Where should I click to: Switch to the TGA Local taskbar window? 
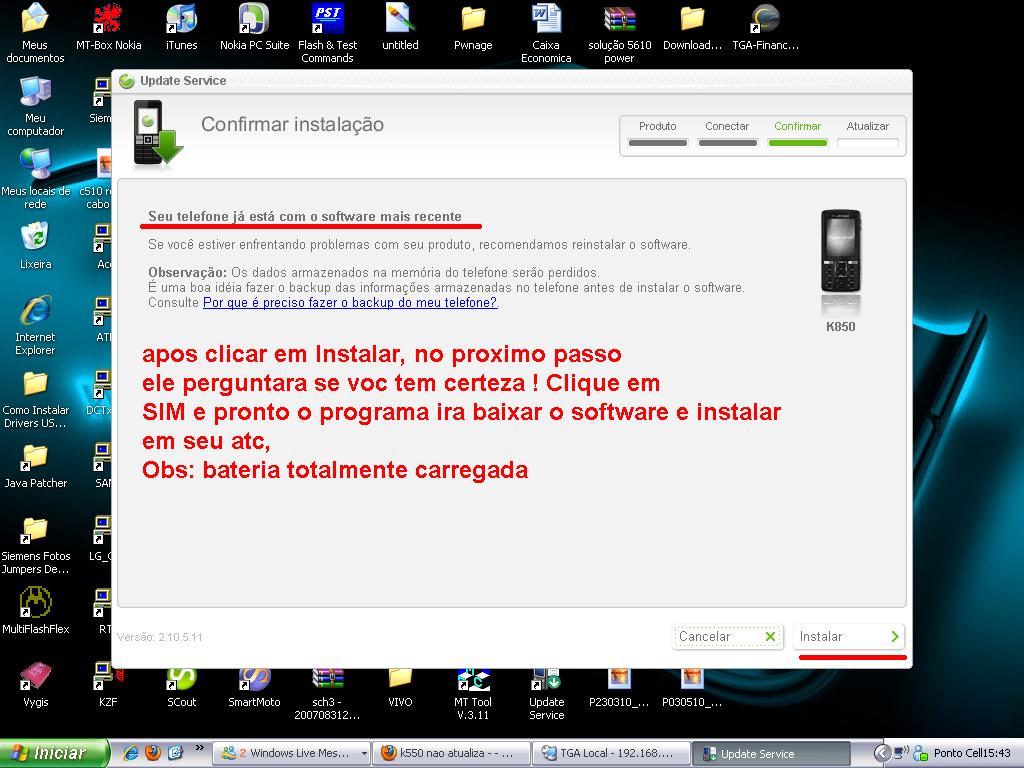point(611,753)
